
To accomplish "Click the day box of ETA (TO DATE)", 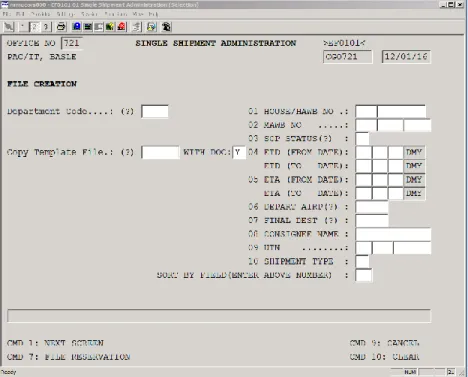I will (364, 193).
